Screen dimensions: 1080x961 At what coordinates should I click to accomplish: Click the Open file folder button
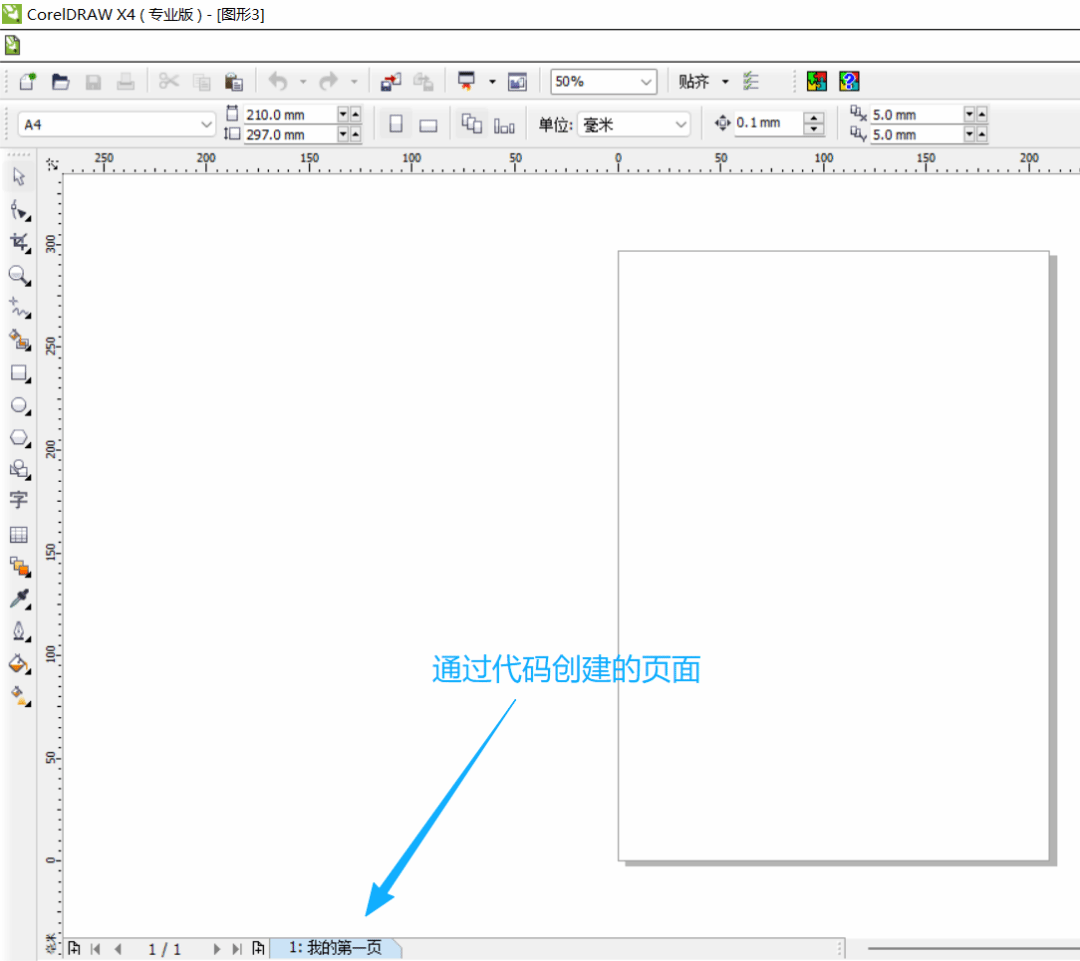coord(61,82)
